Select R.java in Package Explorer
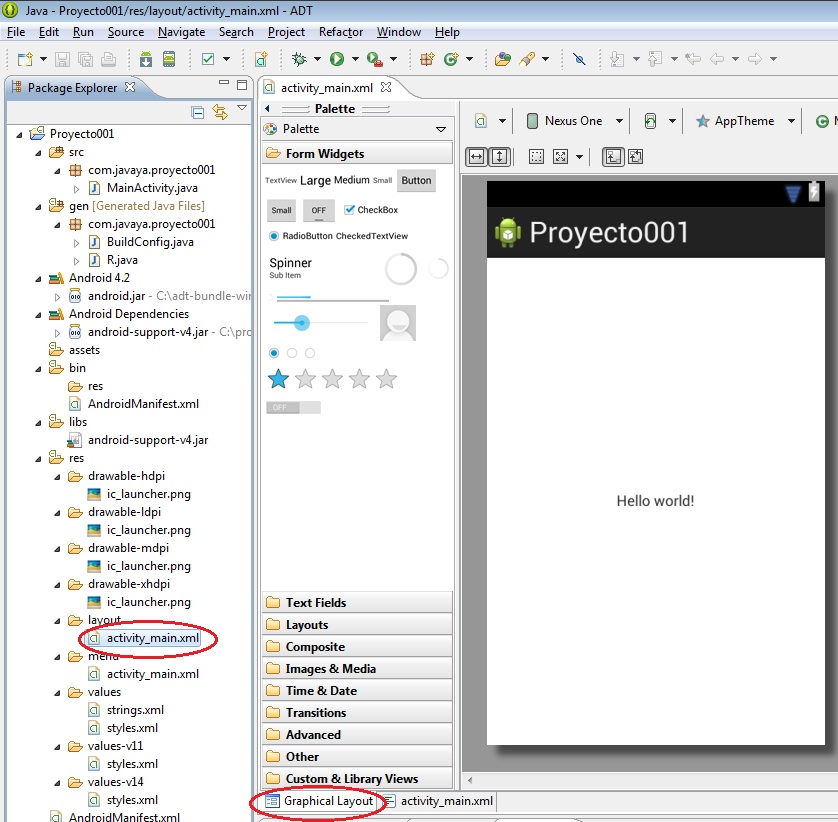The height and width of the screenshot is (822, 838). pos(122,260)
